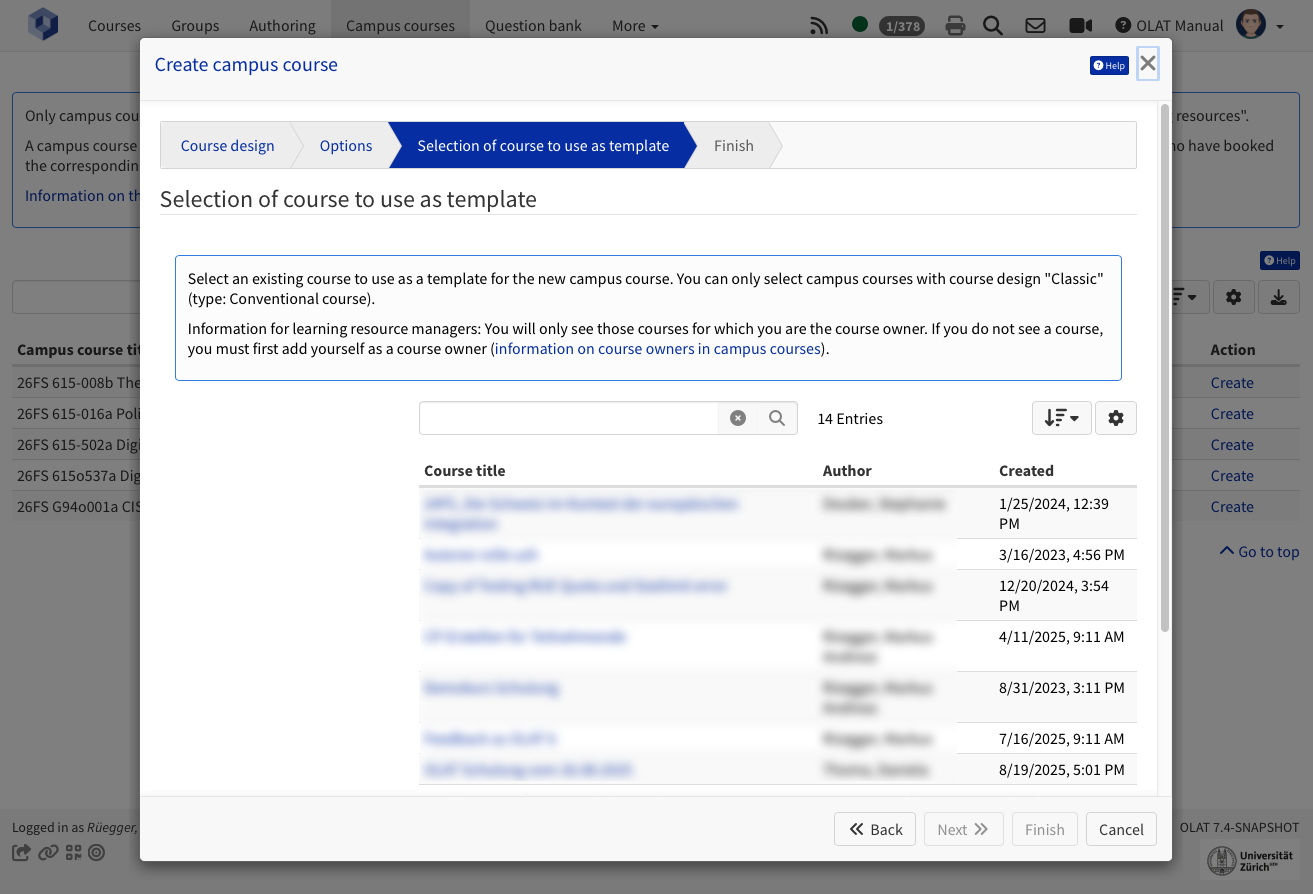The height and width of the screenshot is (894, 1313).
Task: Expand the More menu
Action: [x=635, y=26]
